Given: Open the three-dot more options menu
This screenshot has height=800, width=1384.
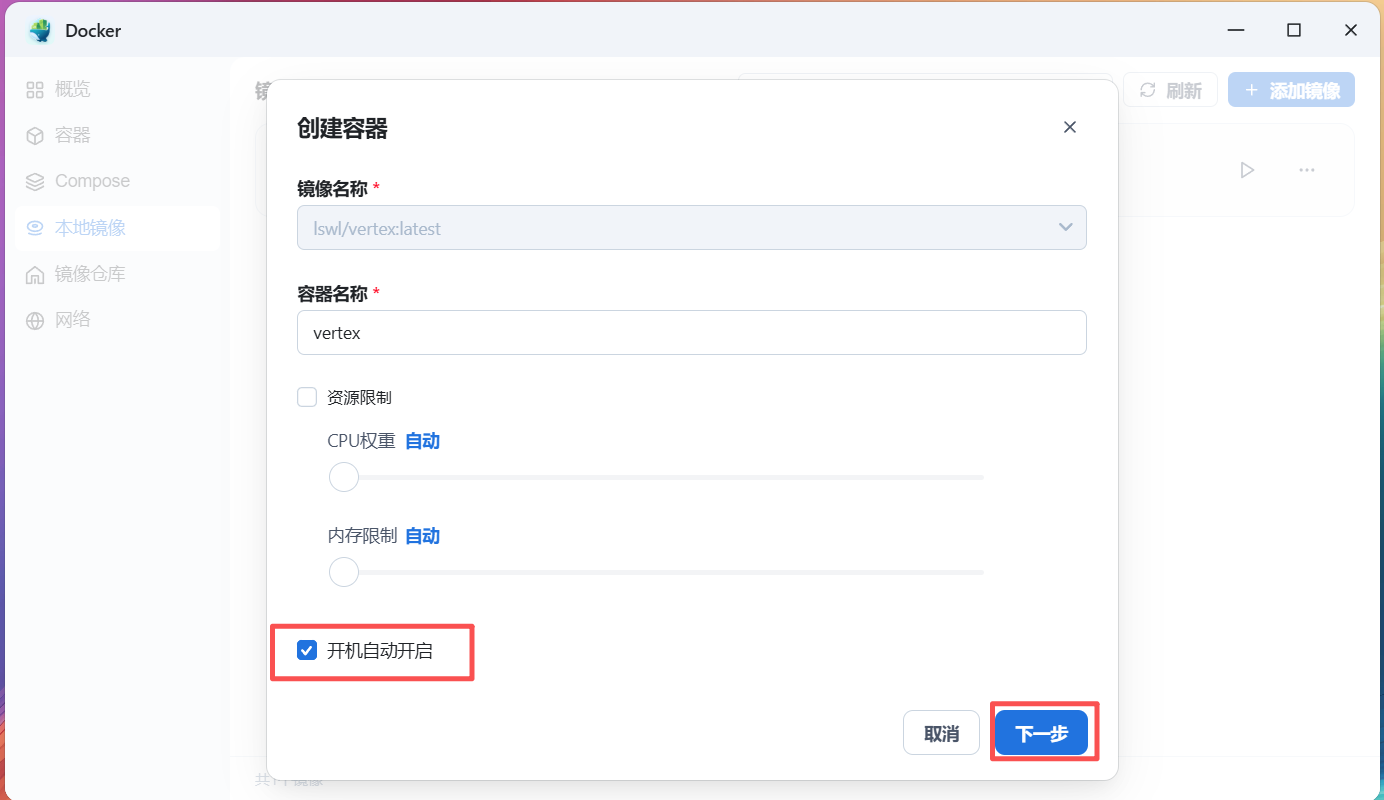Looking at the screenshot, I should click(x=1306, y=170).
